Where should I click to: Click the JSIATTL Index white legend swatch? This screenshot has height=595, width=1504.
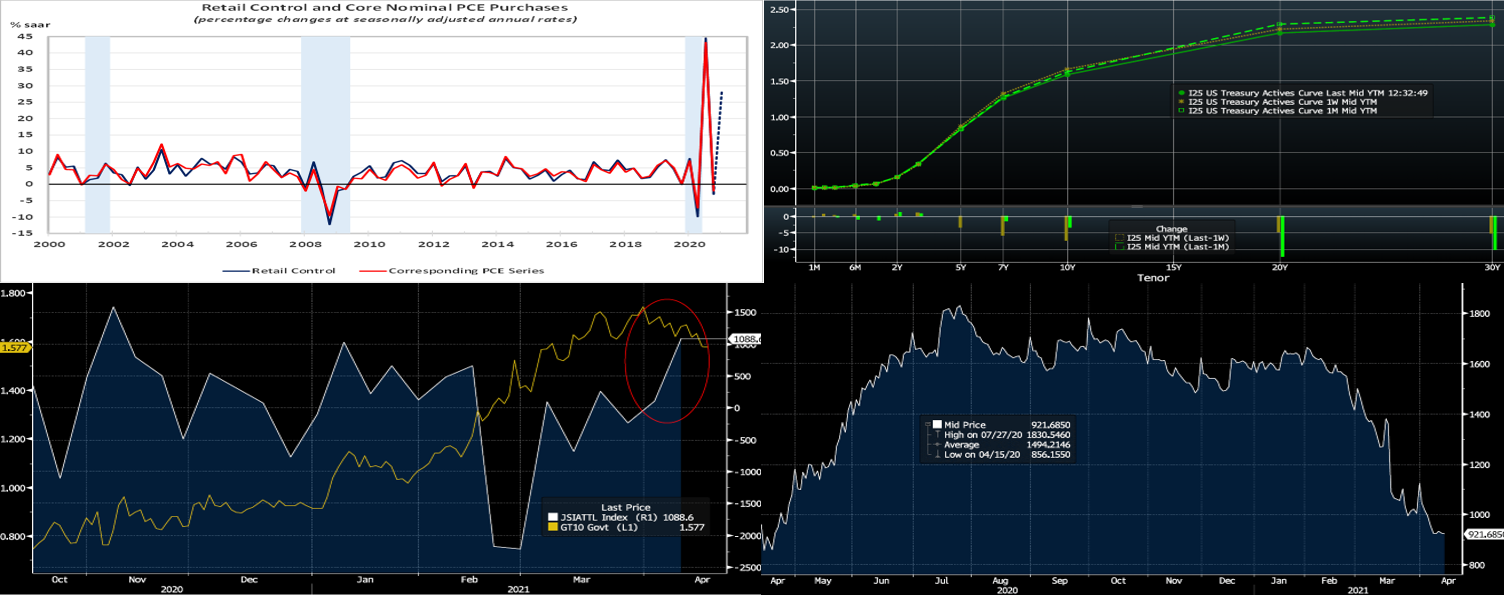552,516
